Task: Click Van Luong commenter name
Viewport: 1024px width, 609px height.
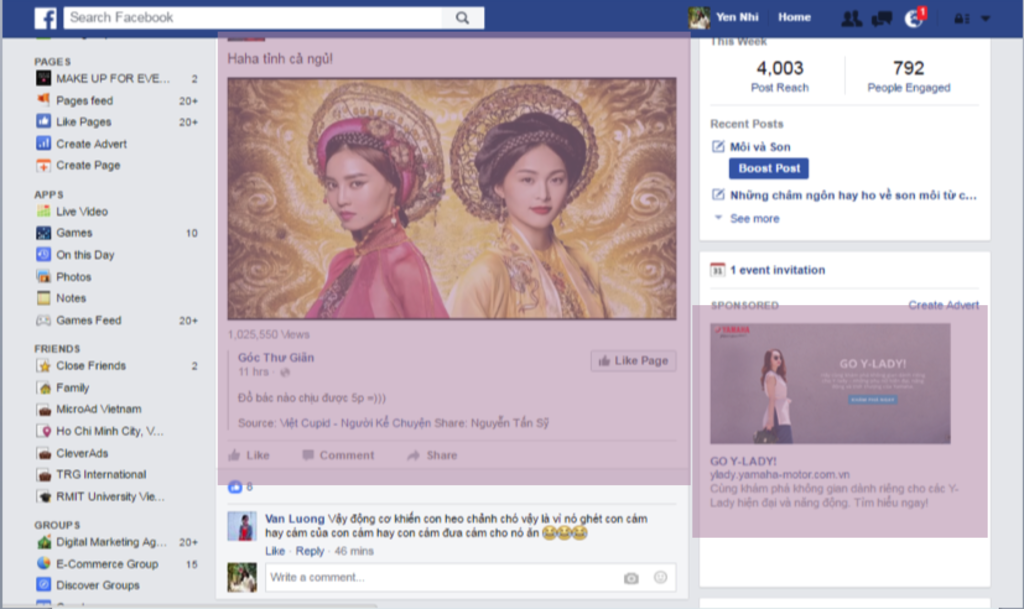Action: pos(295,519)
